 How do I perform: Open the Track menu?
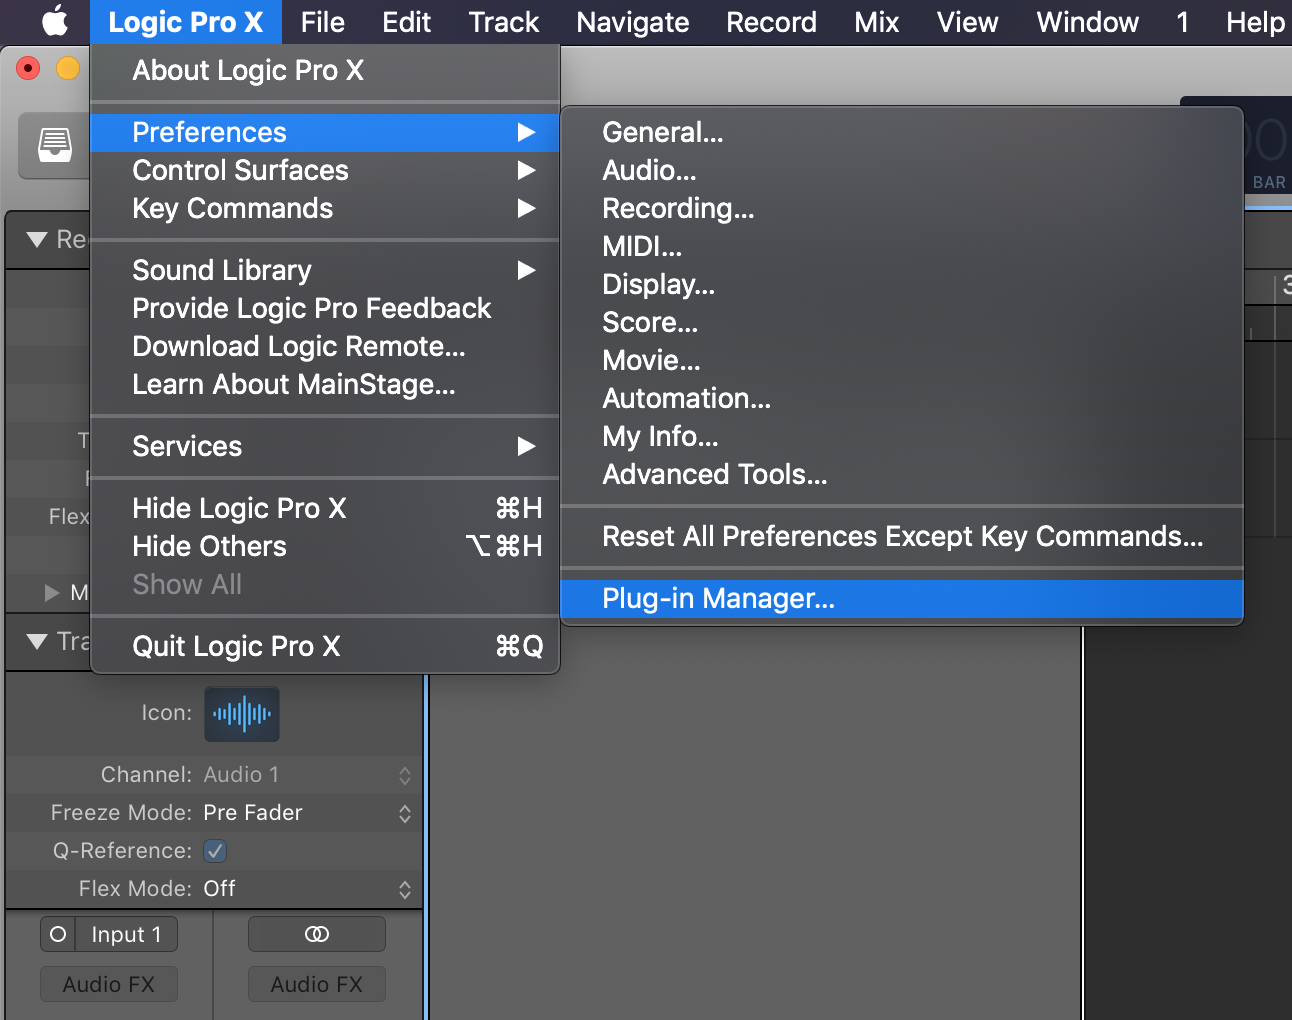[x=504, y=22]
